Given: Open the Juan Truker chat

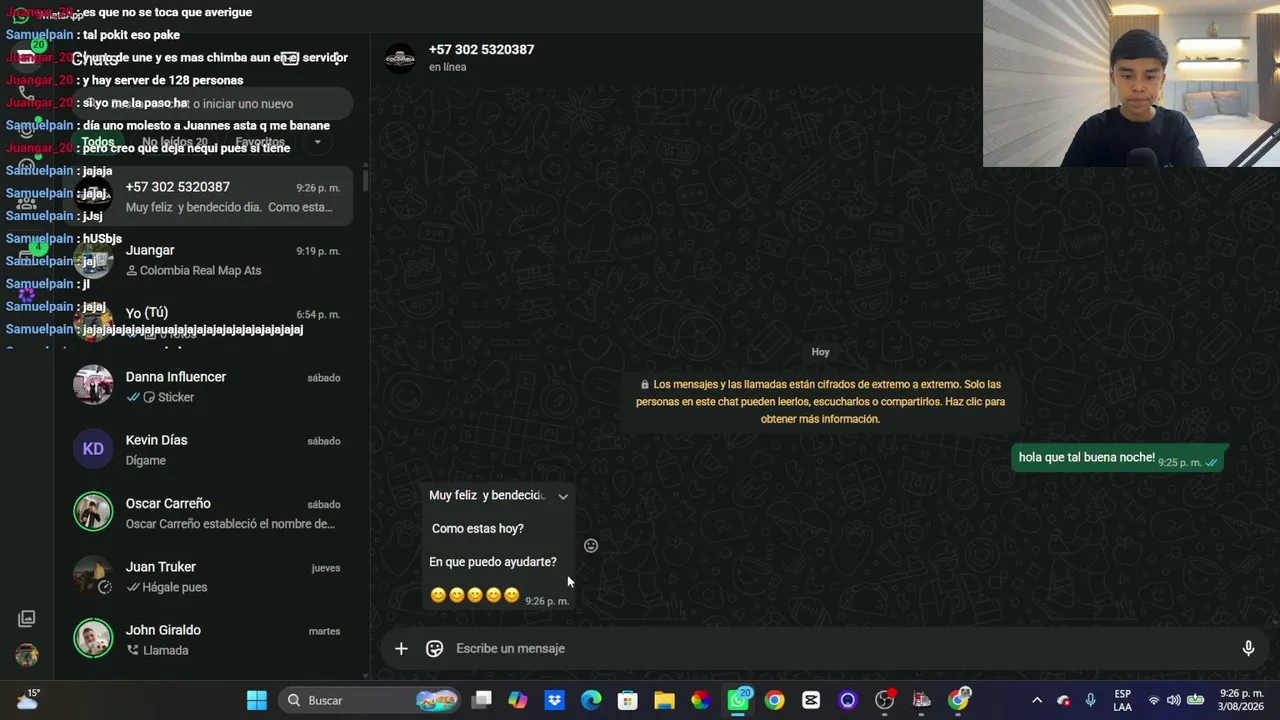Looking at the screenshot, I should pyautogui.click(x=208, y=576).
